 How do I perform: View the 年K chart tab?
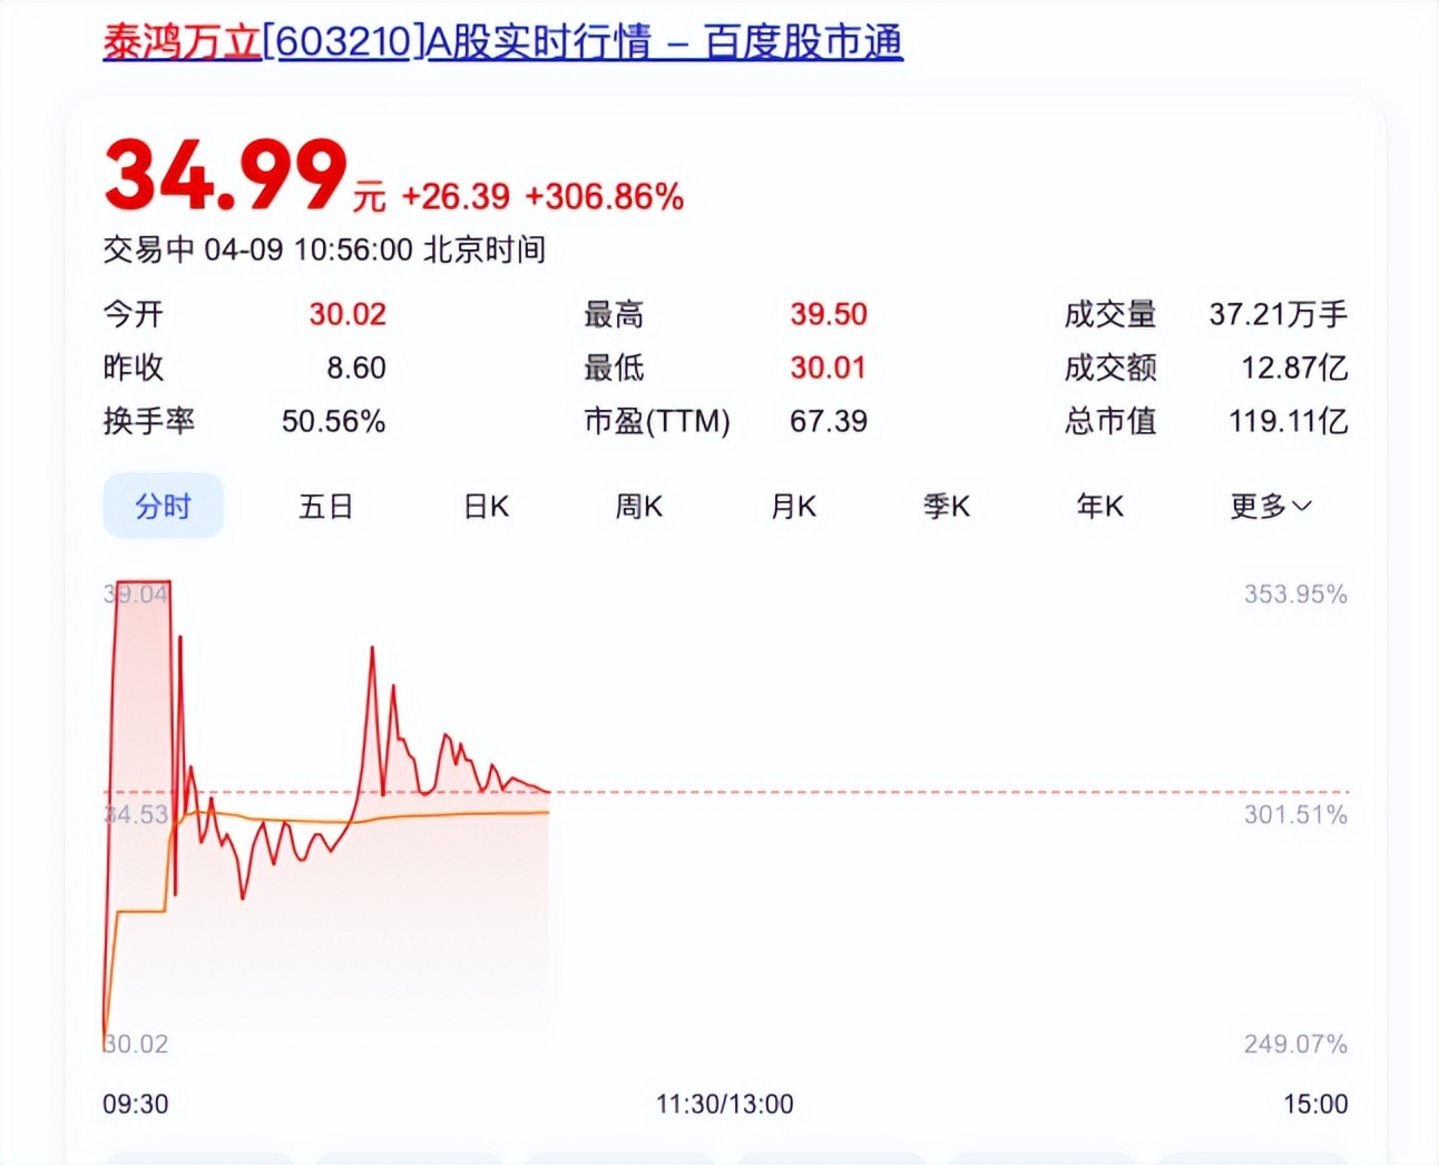tap(1100, 506)
